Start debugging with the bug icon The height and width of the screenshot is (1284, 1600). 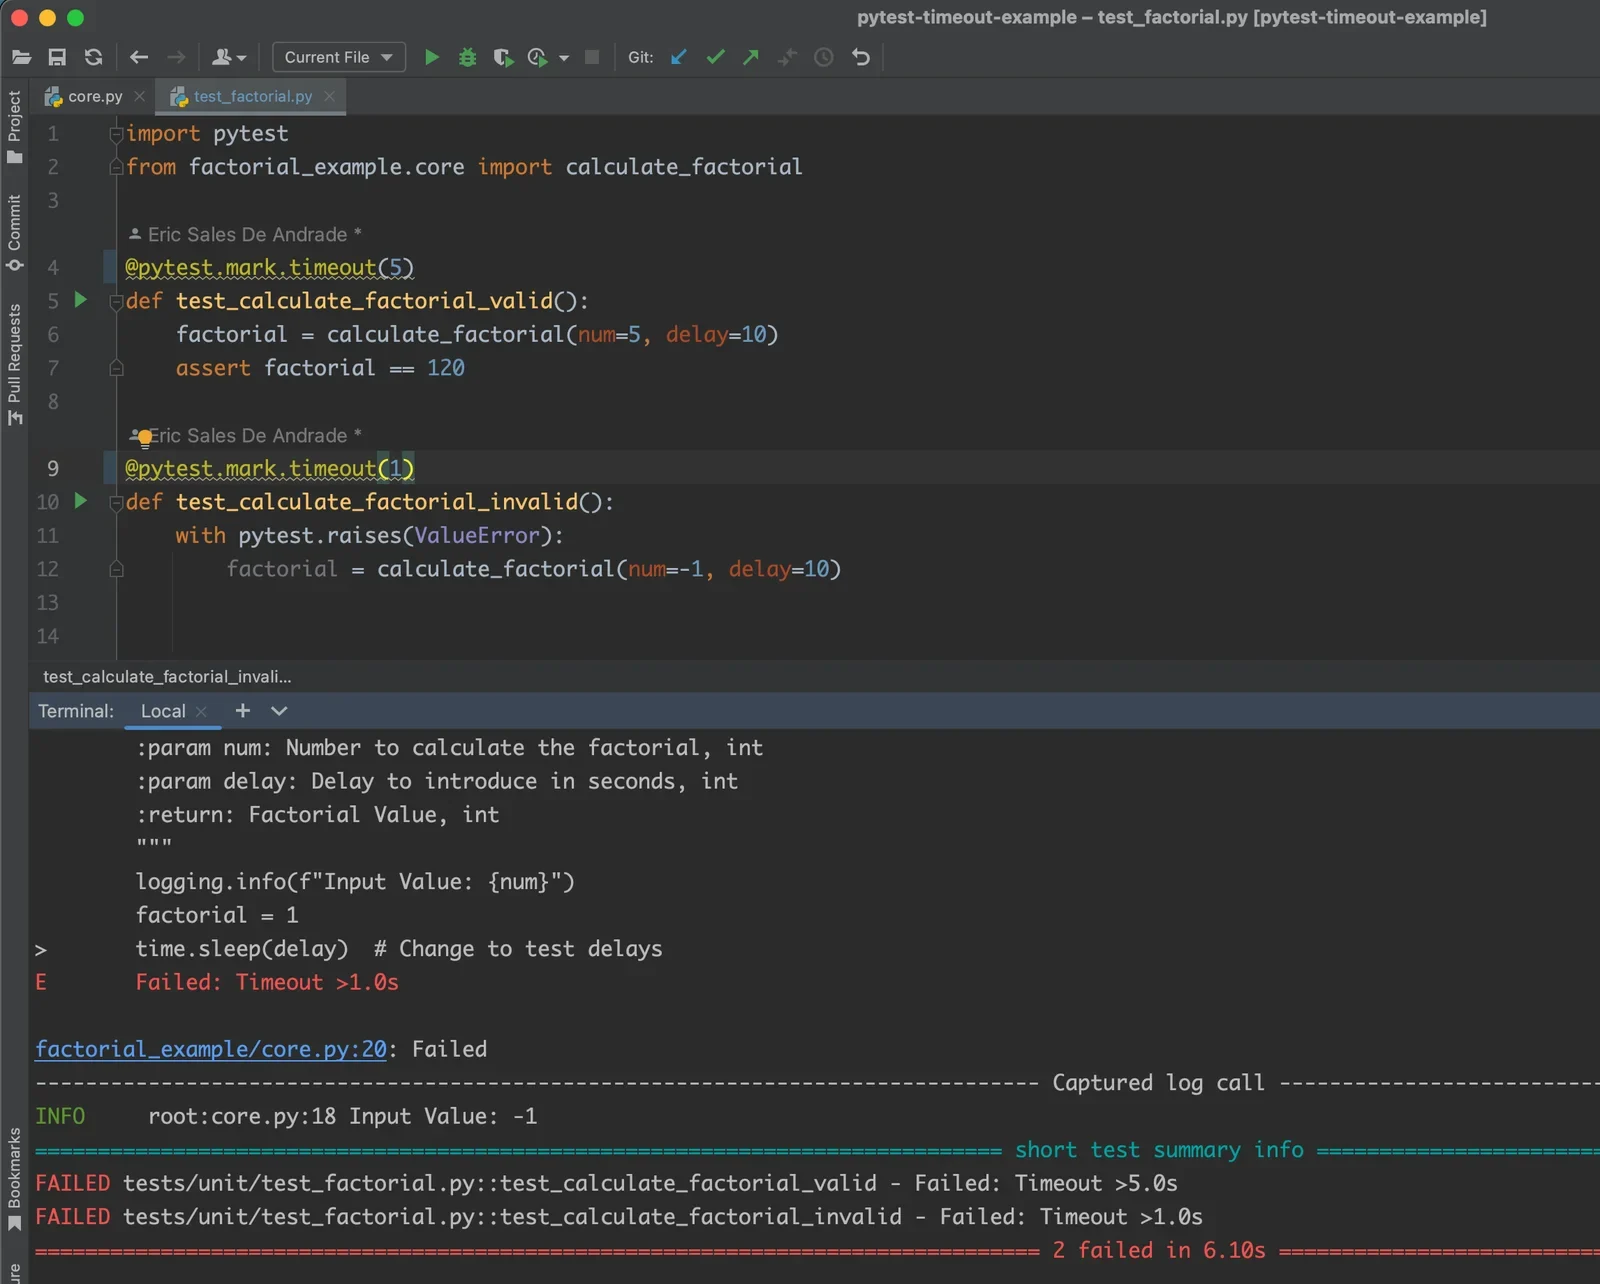click(x=467, y=57)
